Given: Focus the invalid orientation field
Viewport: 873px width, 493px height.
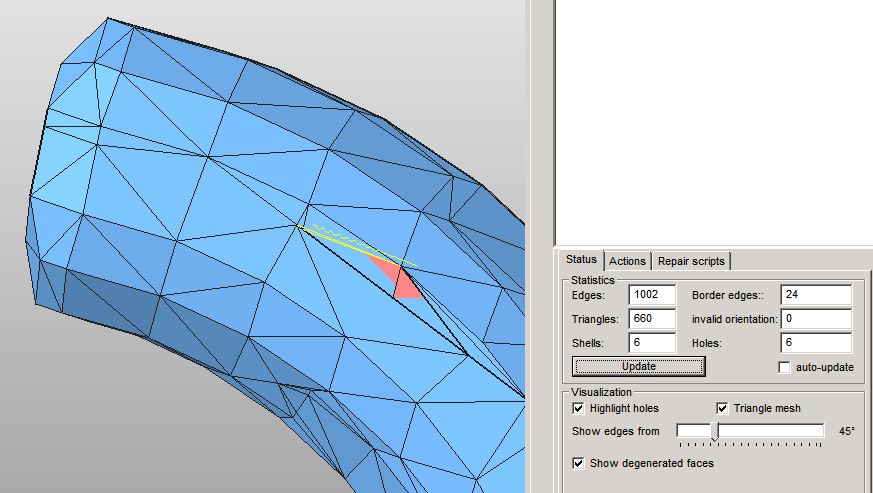Looking at the screenshot, I should tap(816, 319).
